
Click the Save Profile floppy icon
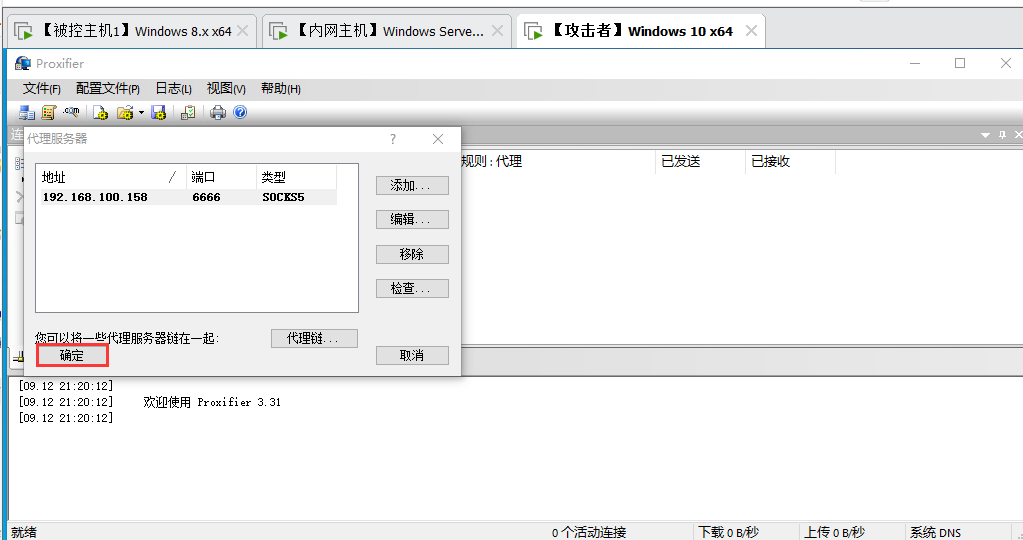(x=158, y=113)
